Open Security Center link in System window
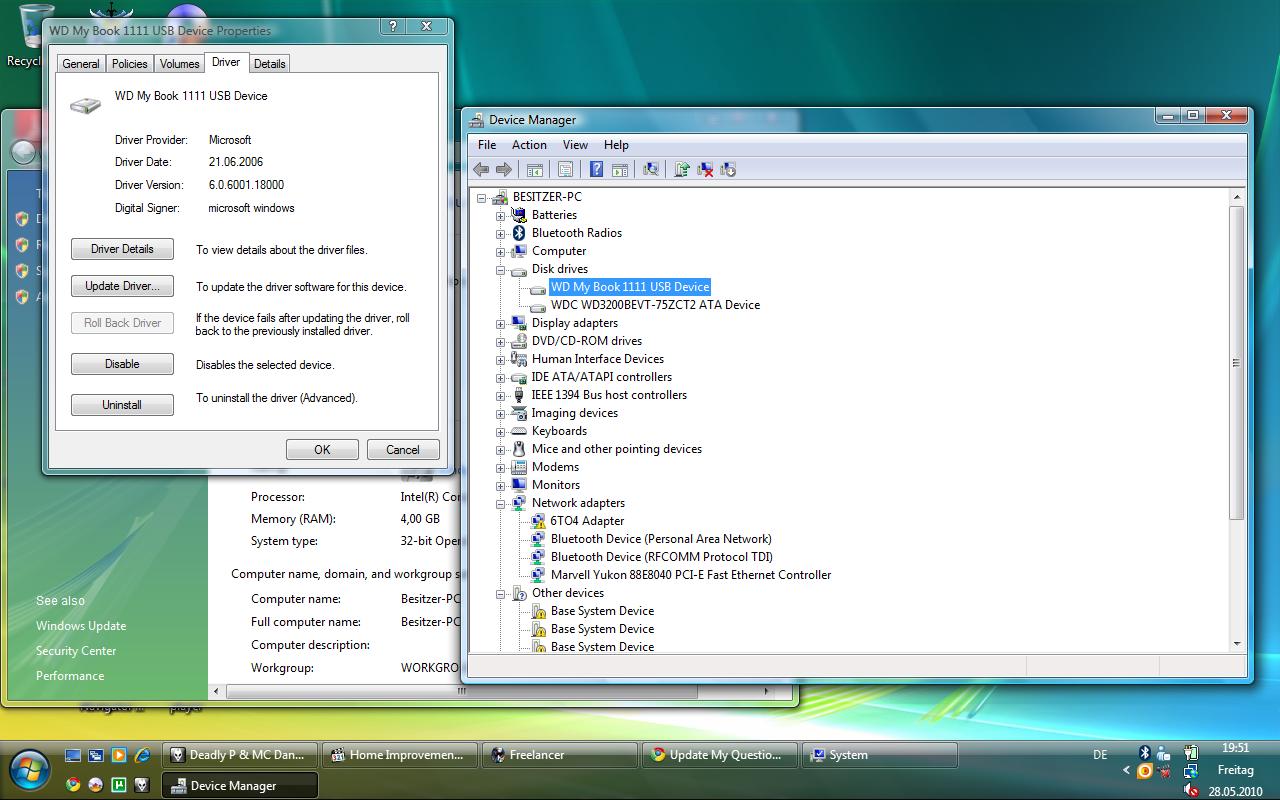This screenshot has height=800, width=1280. pos(76,651)
